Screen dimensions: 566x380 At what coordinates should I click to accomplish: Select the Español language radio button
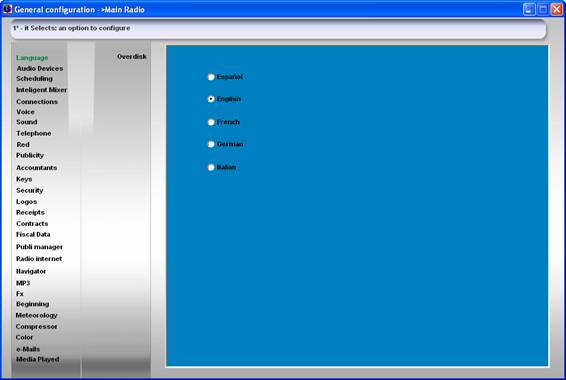click(211, 77)
